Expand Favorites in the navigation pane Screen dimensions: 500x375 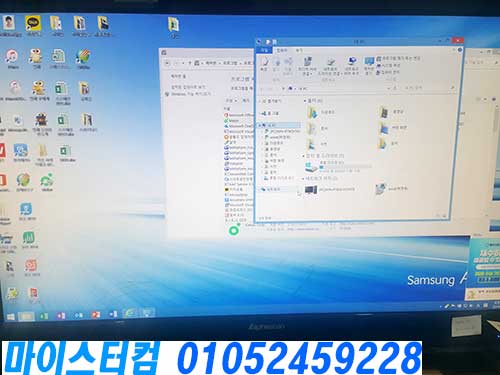coord(260,101)
